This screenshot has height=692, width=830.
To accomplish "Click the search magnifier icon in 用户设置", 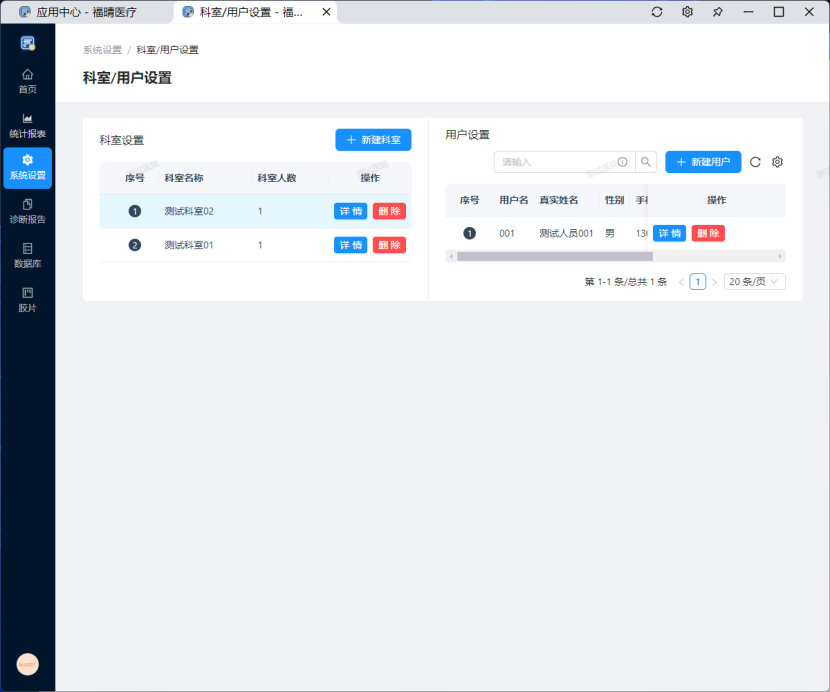I will (x=646, y=162).
